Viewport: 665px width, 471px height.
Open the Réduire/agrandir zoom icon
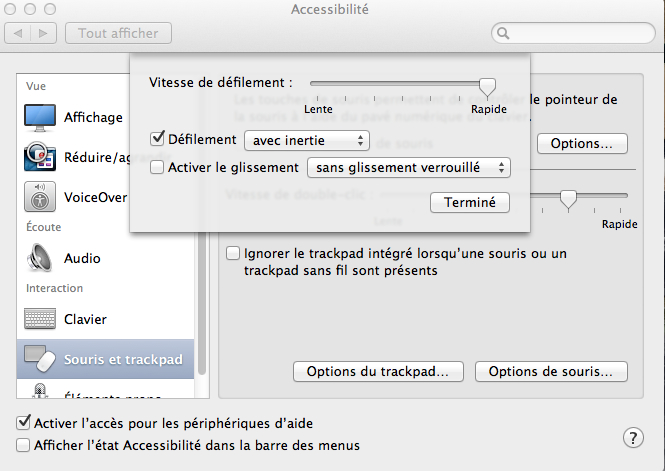tap(40, 156)
